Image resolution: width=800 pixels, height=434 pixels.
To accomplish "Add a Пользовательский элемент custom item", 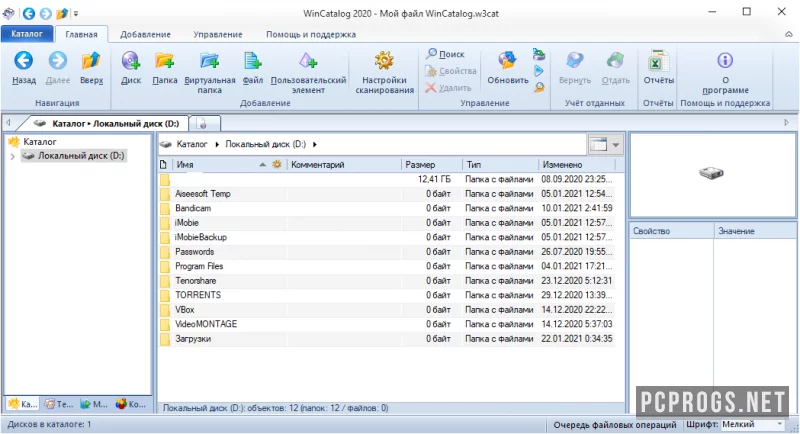I will 308,61.
